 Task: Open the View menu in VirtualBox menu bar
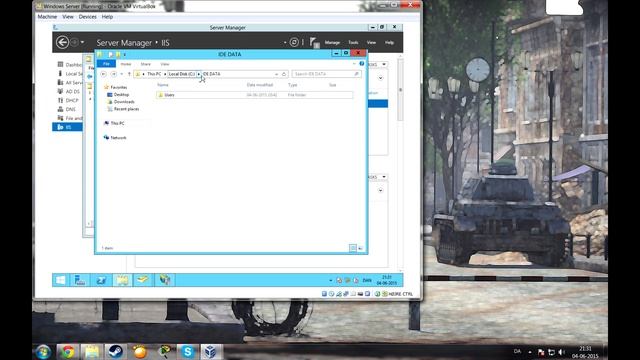click(x=68, y=17)
